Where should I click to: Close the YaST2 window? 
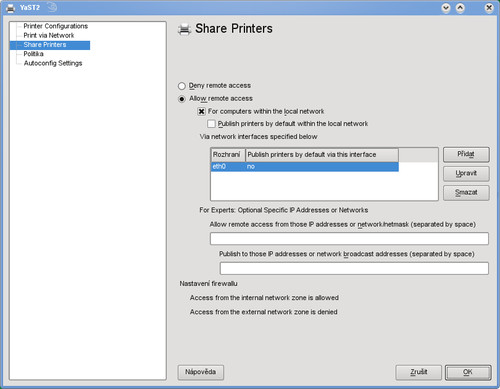pos(489,7)
